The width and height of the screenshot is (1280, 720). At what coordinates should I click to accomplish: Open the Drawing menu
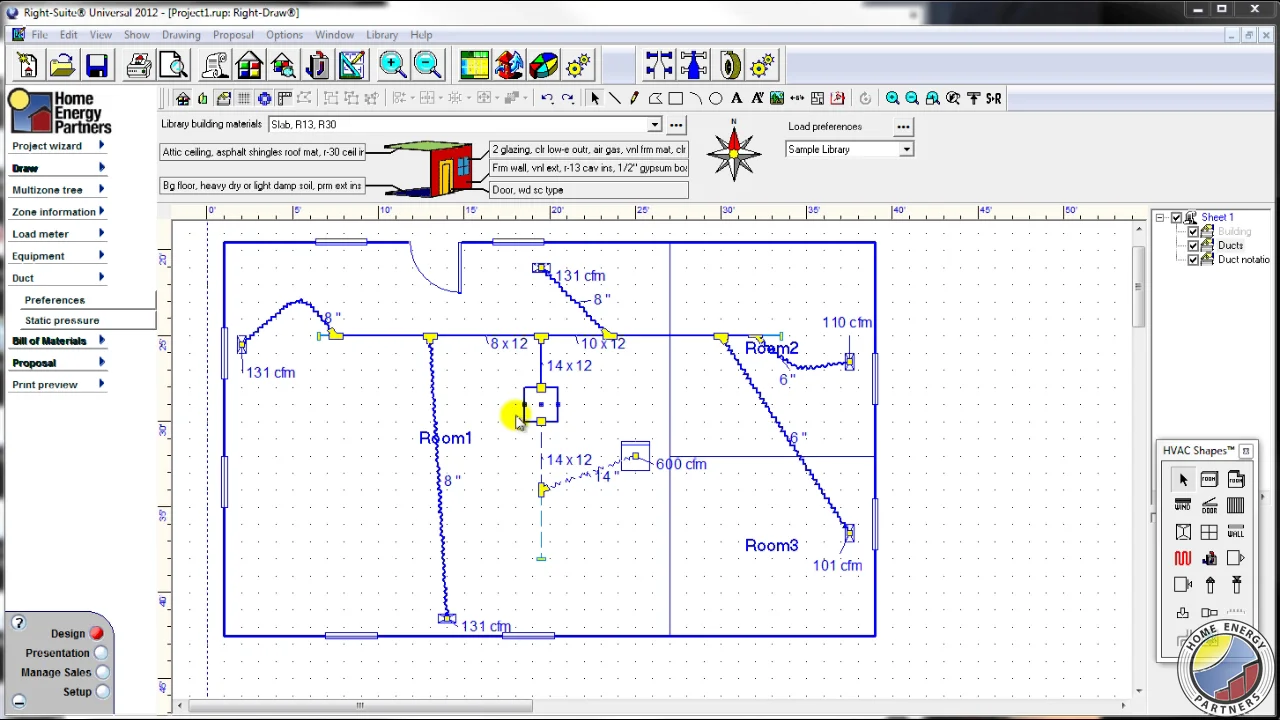click(181, 35)
